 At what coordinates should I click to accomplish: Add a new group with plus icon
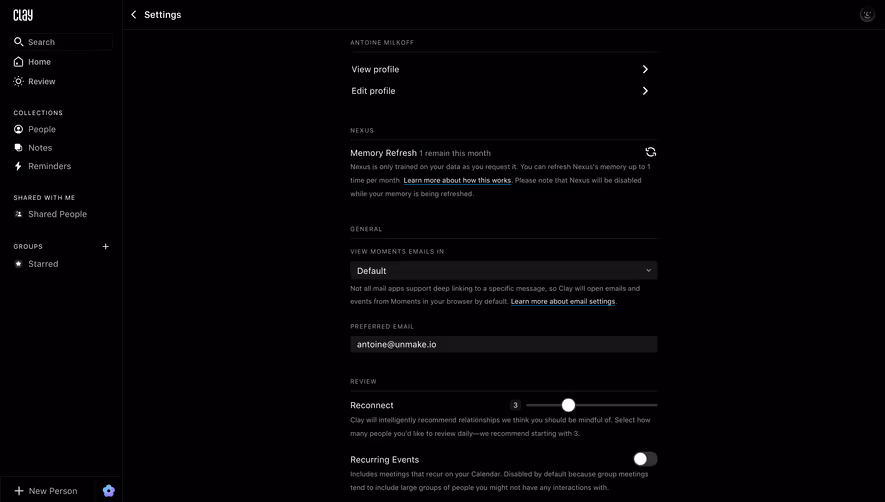point(106,246)
